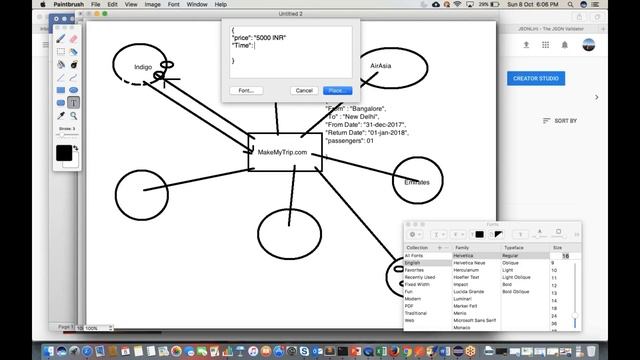Select font size 12 in the size list
The width and height of the screenshot is (640, 360).
tap(554, 286)
